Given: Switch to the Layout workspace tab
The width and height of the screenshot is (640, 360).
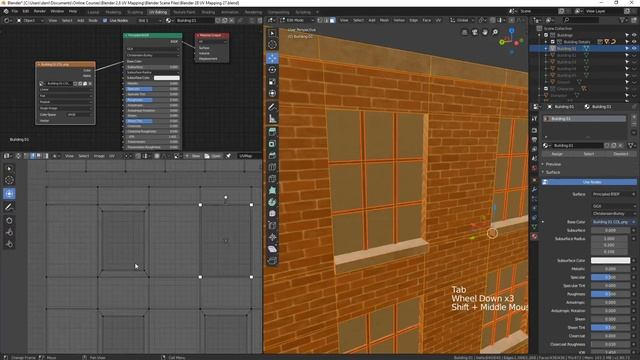Looking at the screenshot, I should click(93, 12).
